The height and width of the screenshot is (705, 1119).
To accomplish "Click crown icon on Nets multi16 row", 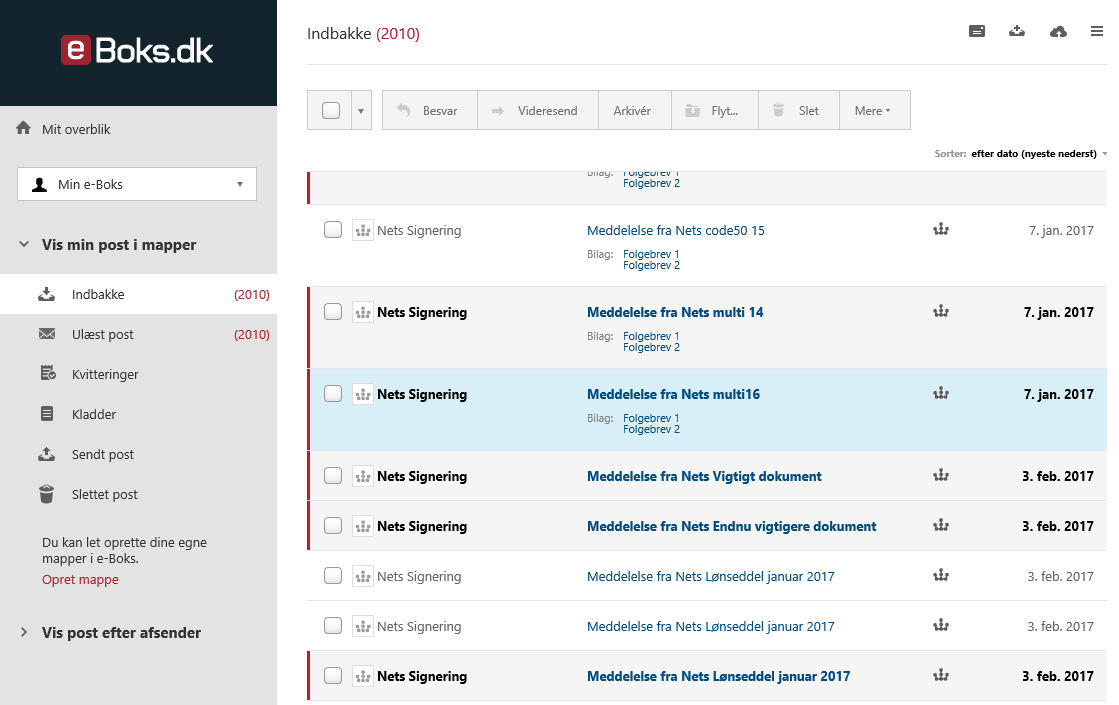I will [941, 393].
